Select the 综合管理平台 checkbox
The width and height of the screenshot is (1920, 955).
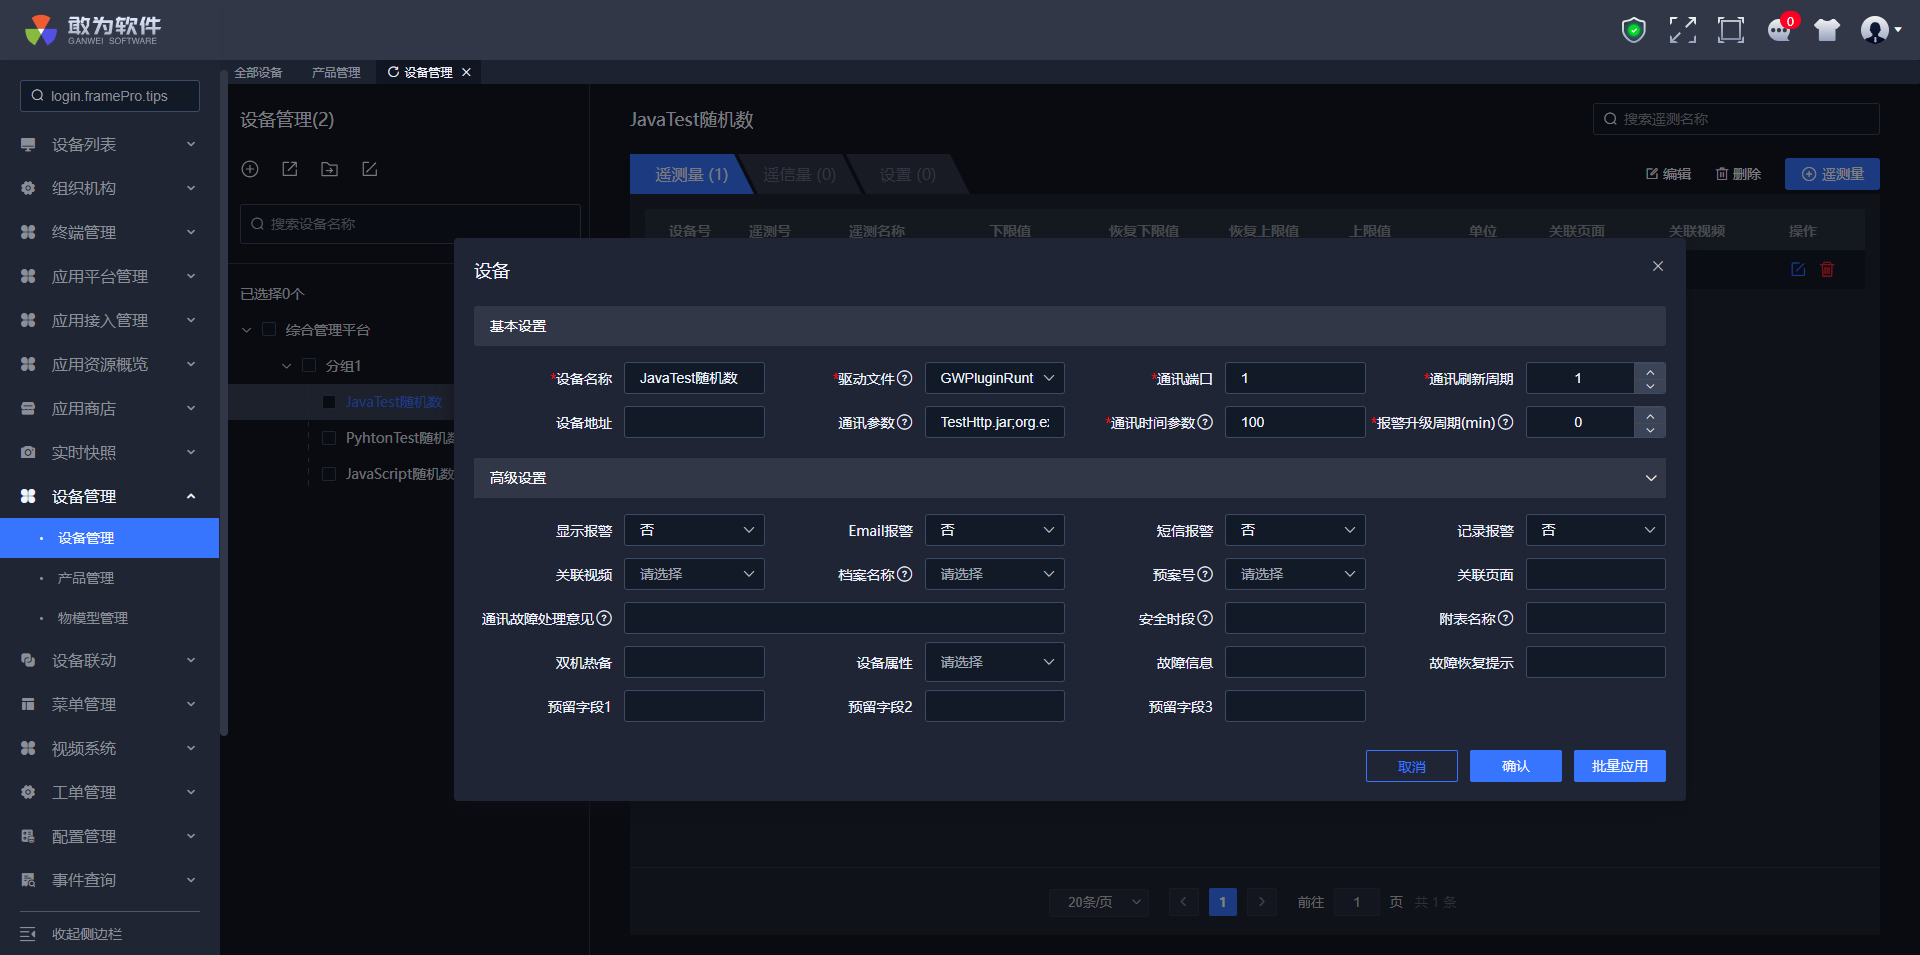[x=269, y=330]
